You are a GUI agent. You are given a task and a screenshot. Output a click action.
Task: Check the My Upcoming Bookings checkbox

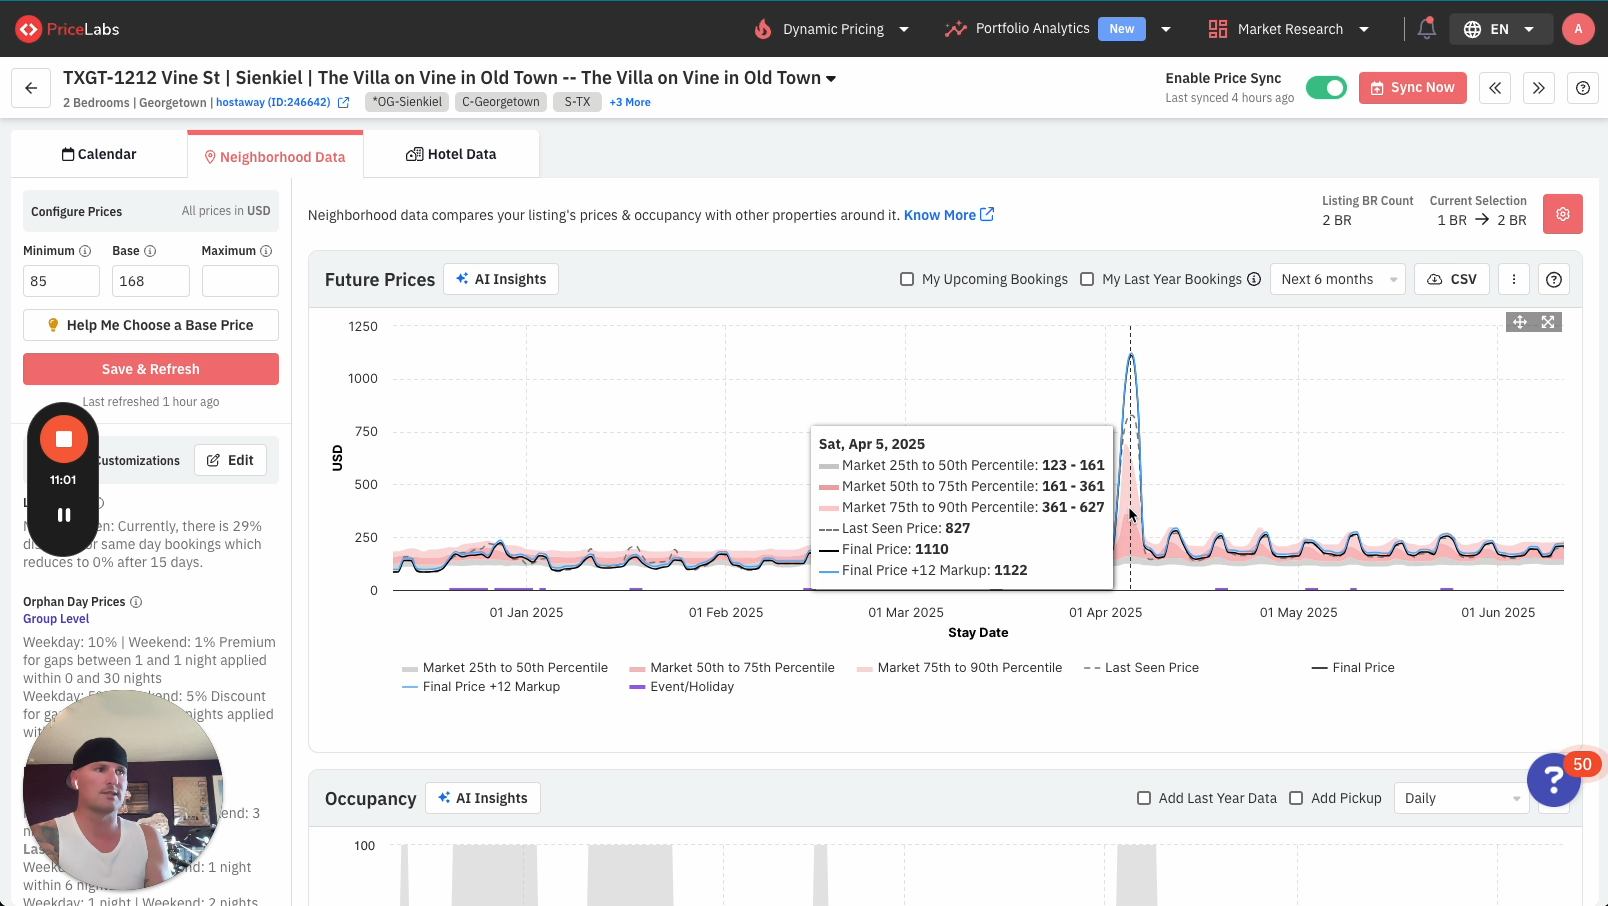pos(907,279)
